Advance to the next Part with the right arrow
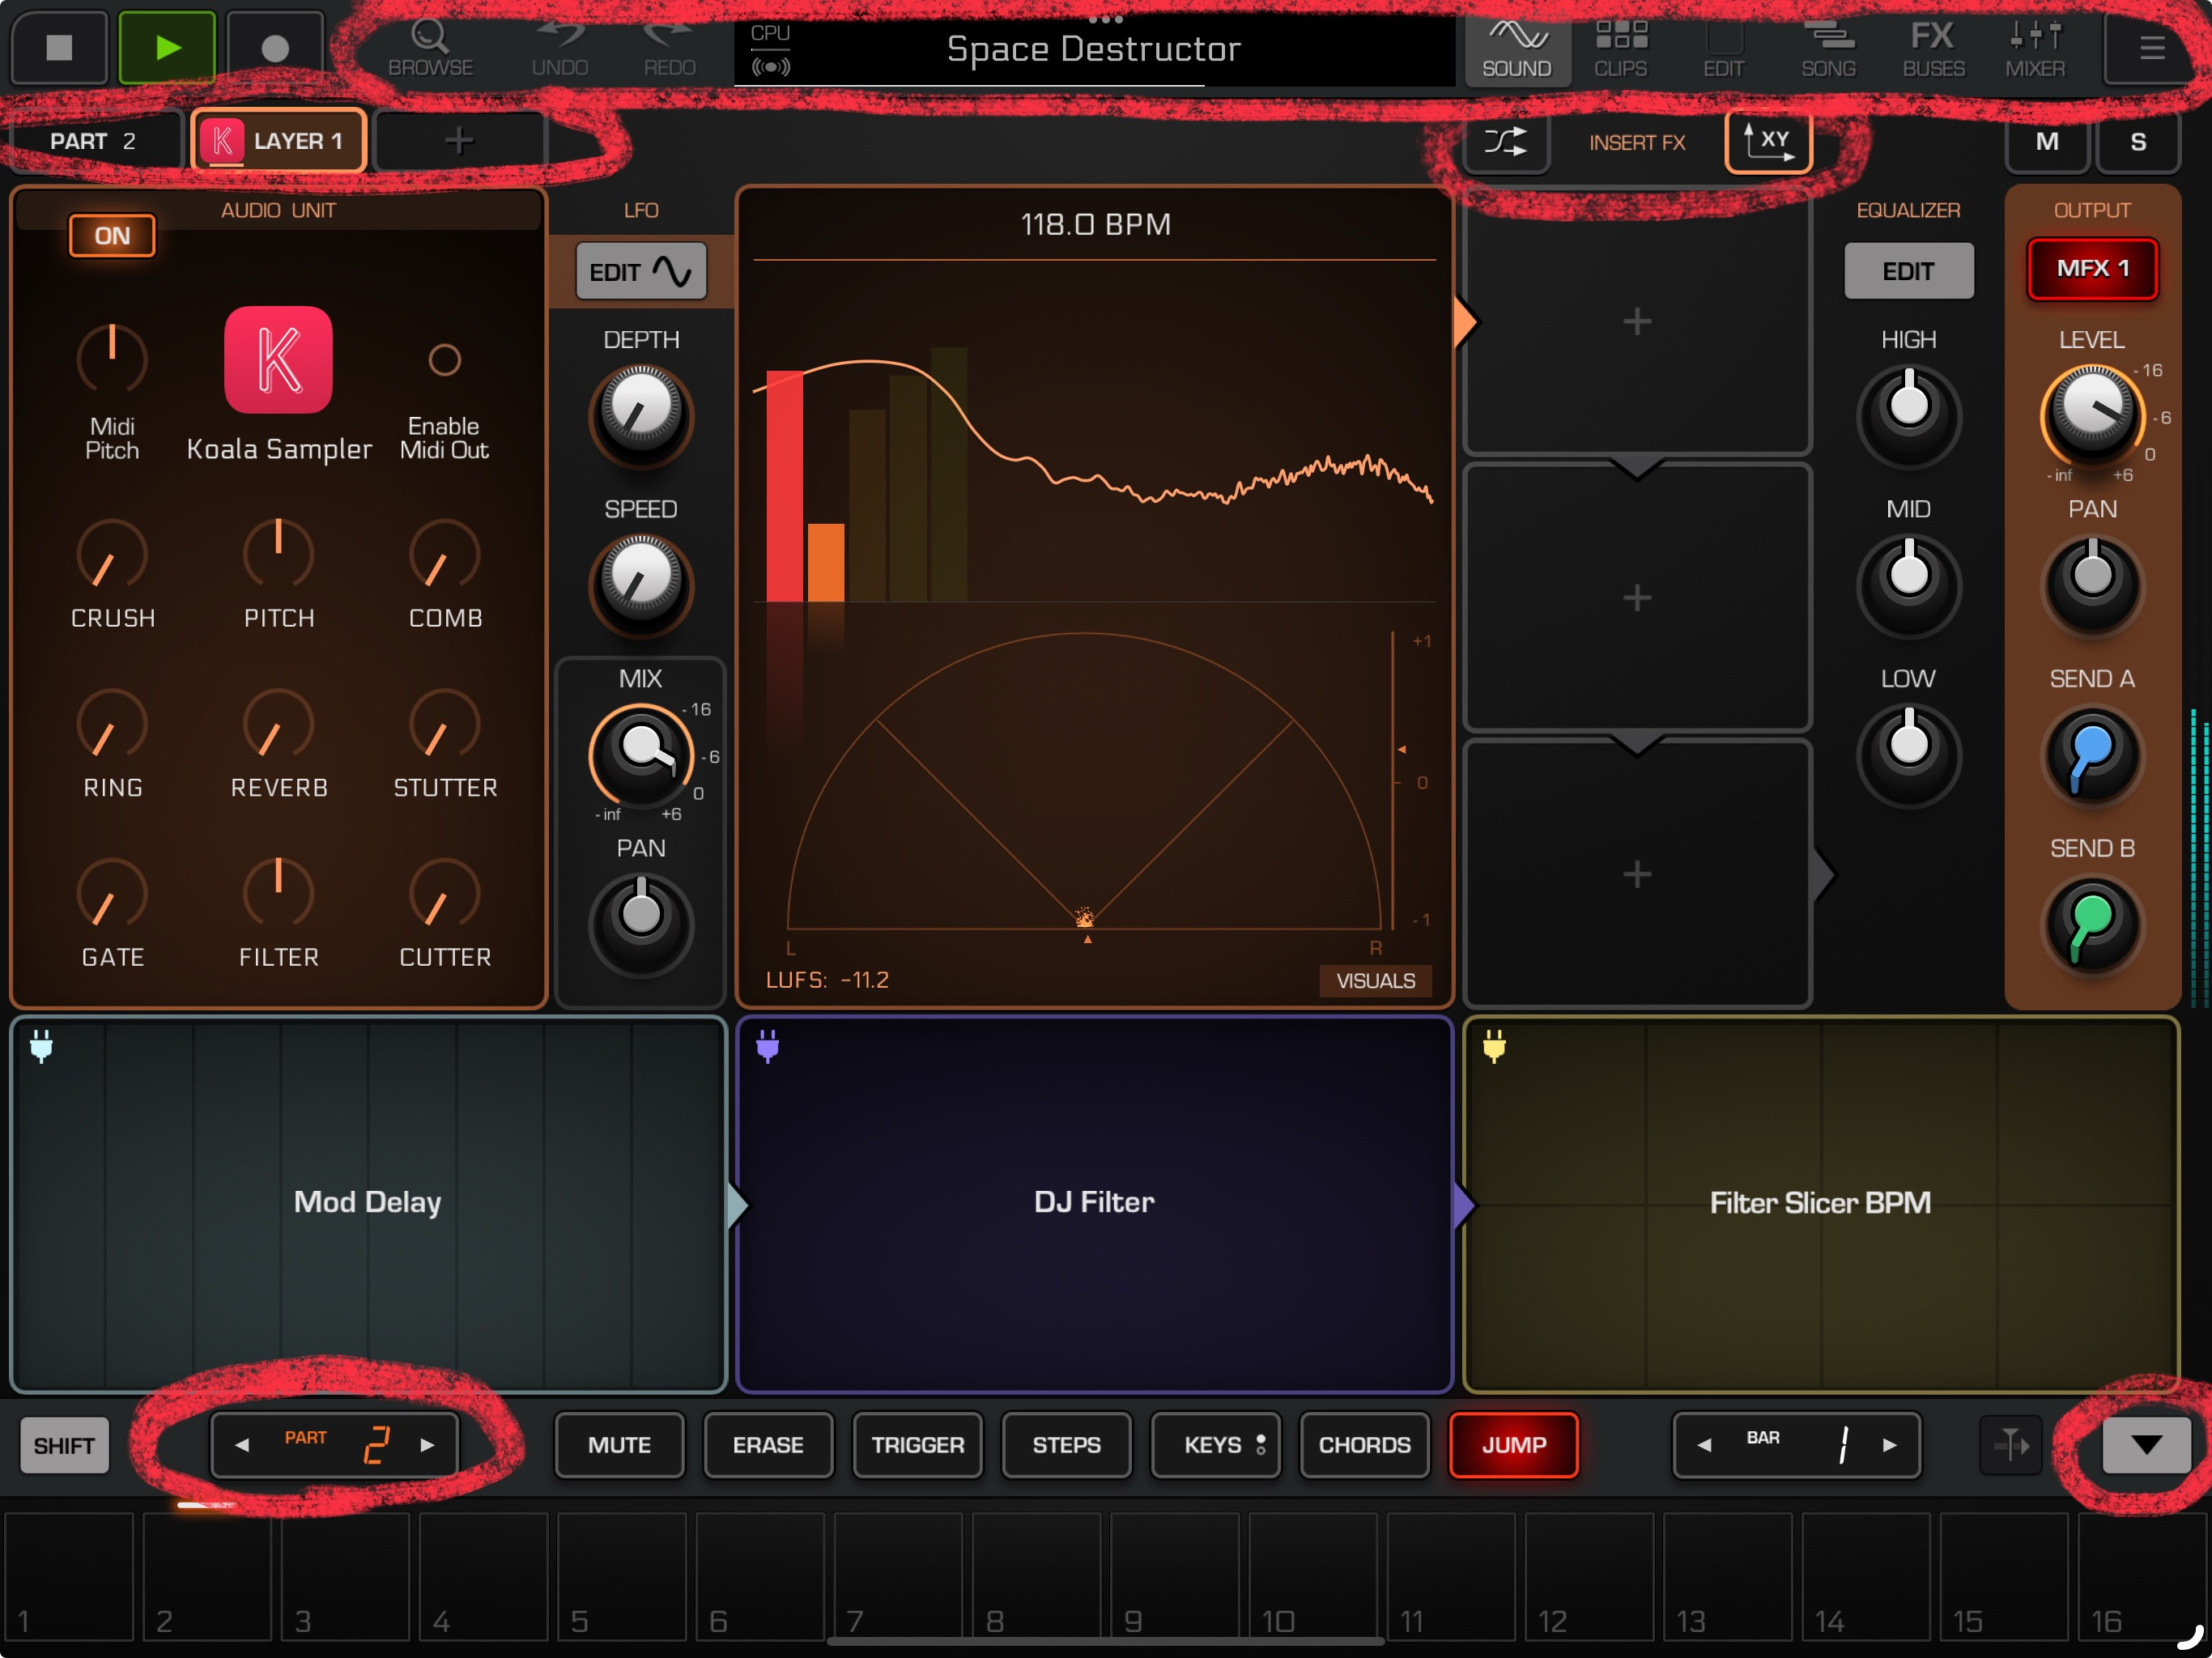The width and height of the screenshot is (2212, 1658). click(428, 1445)
